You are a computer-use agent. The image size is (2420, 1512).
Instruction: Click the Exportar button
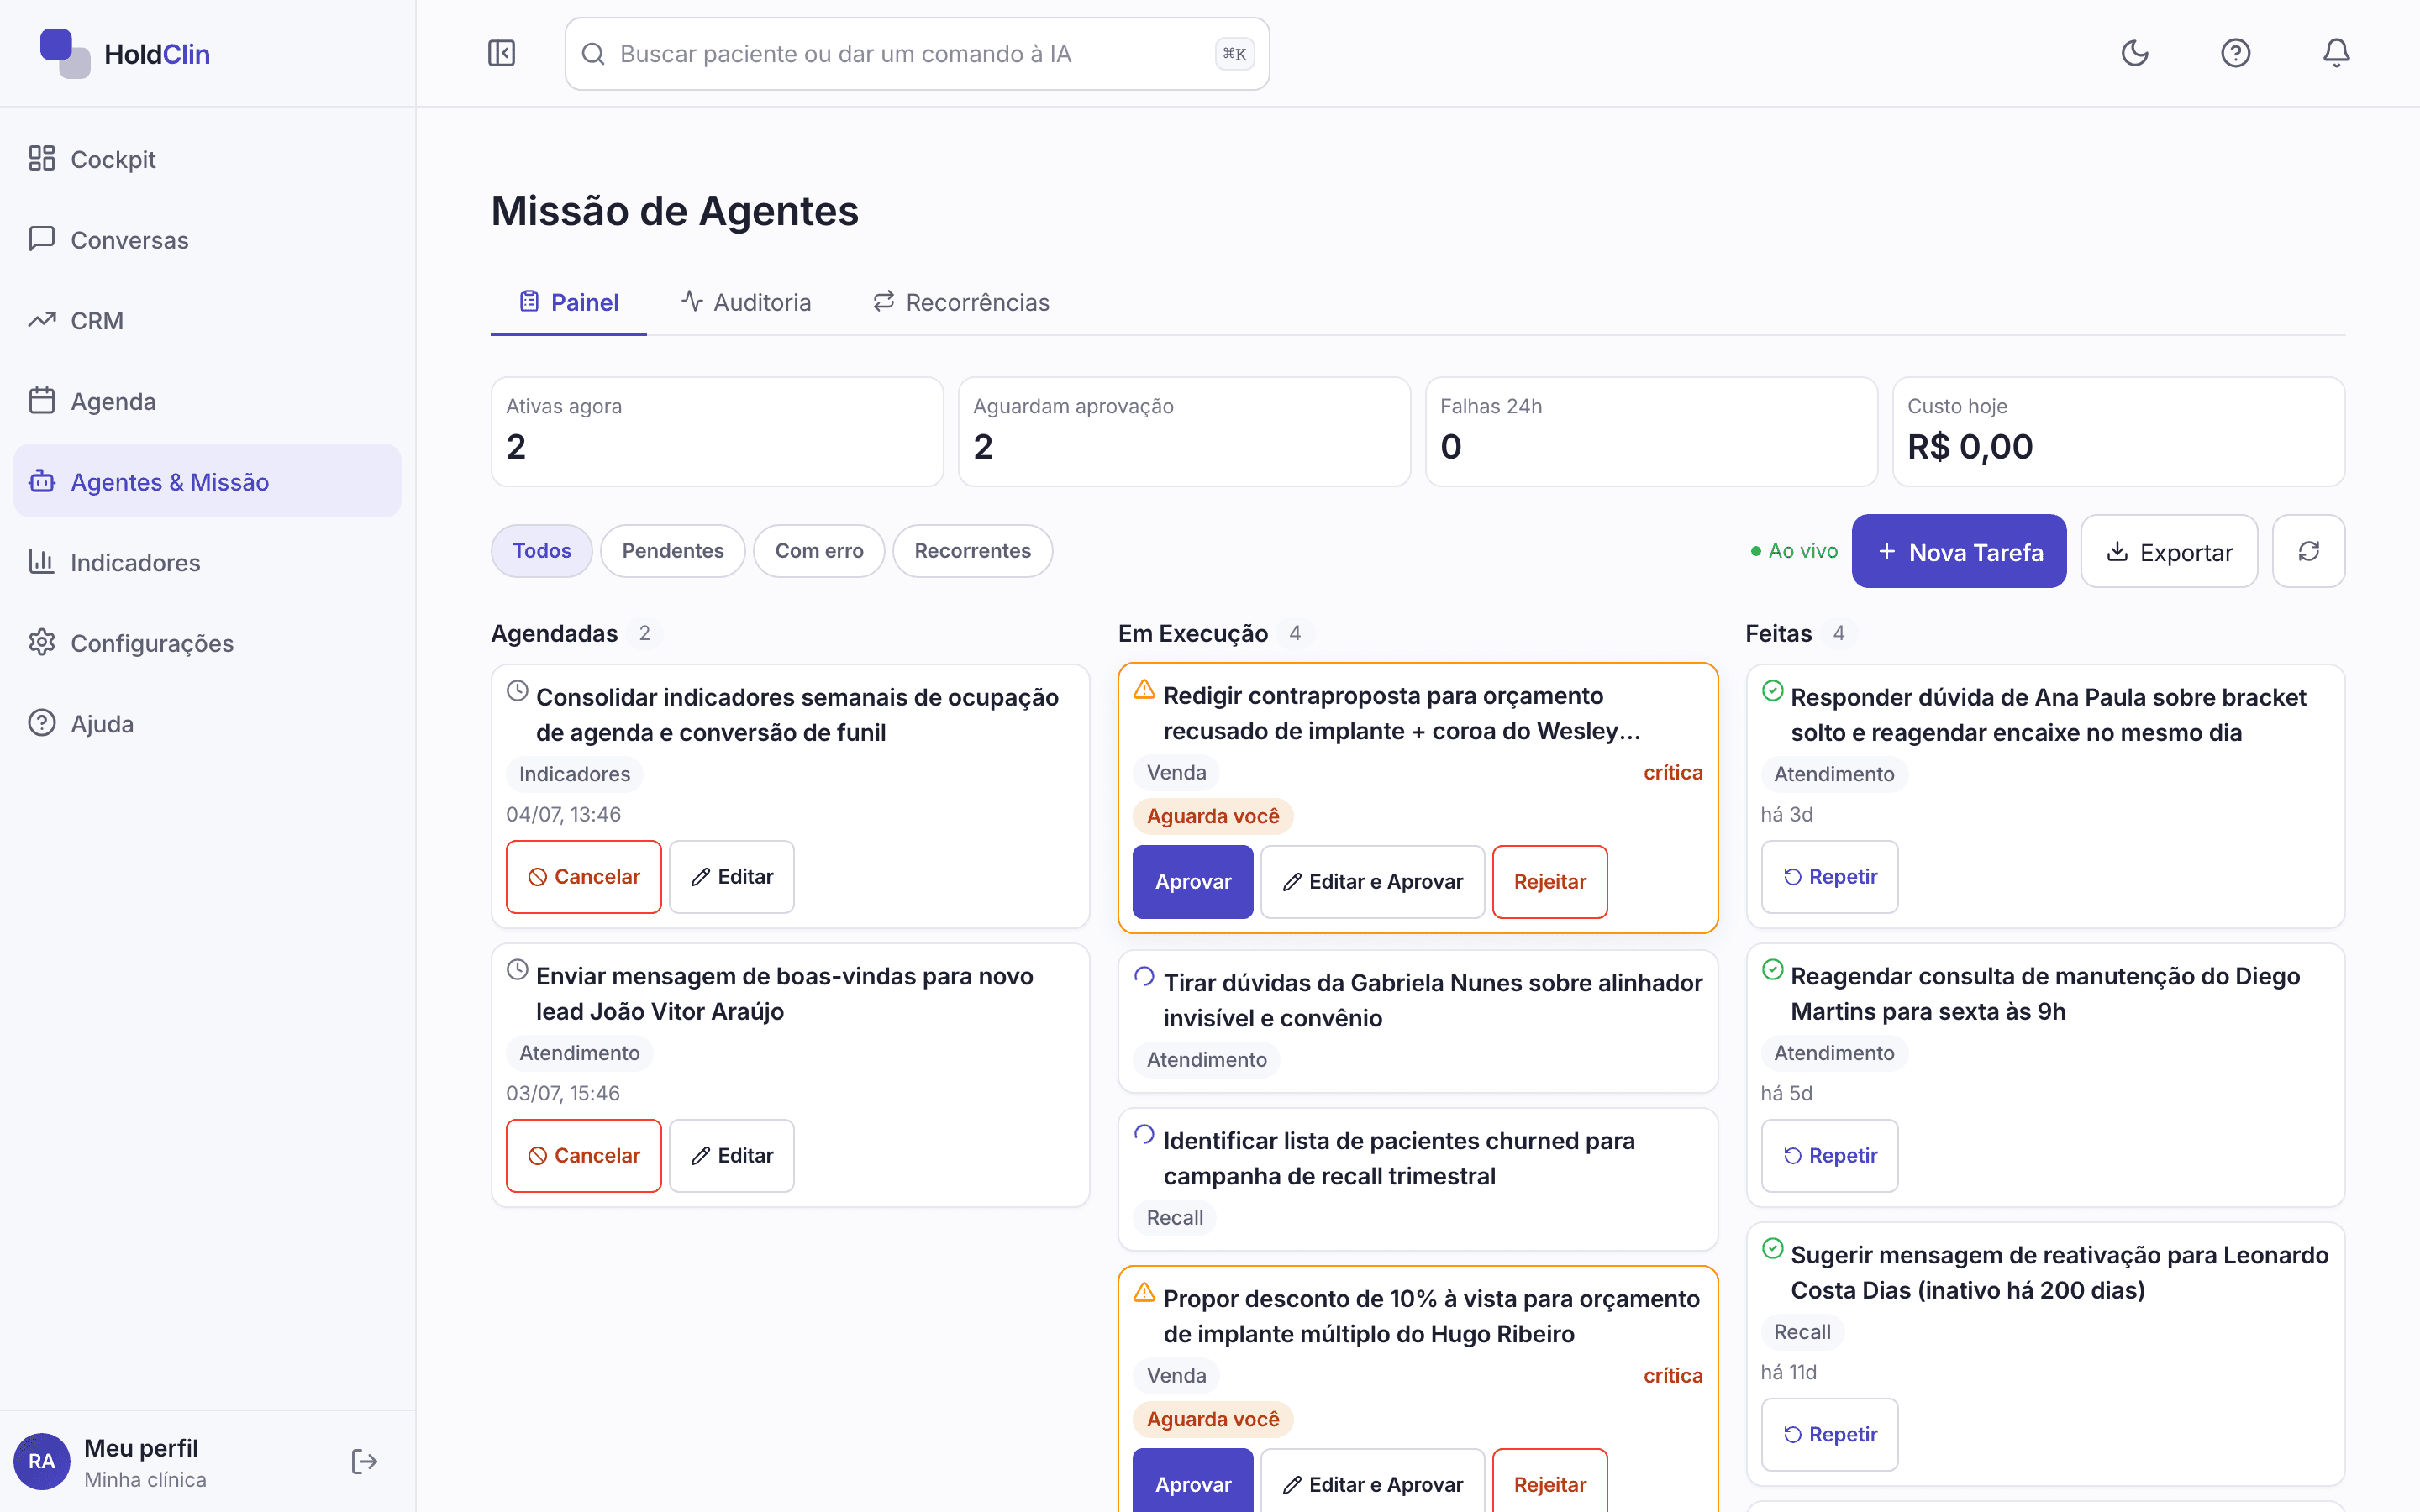pos(2169,551)
